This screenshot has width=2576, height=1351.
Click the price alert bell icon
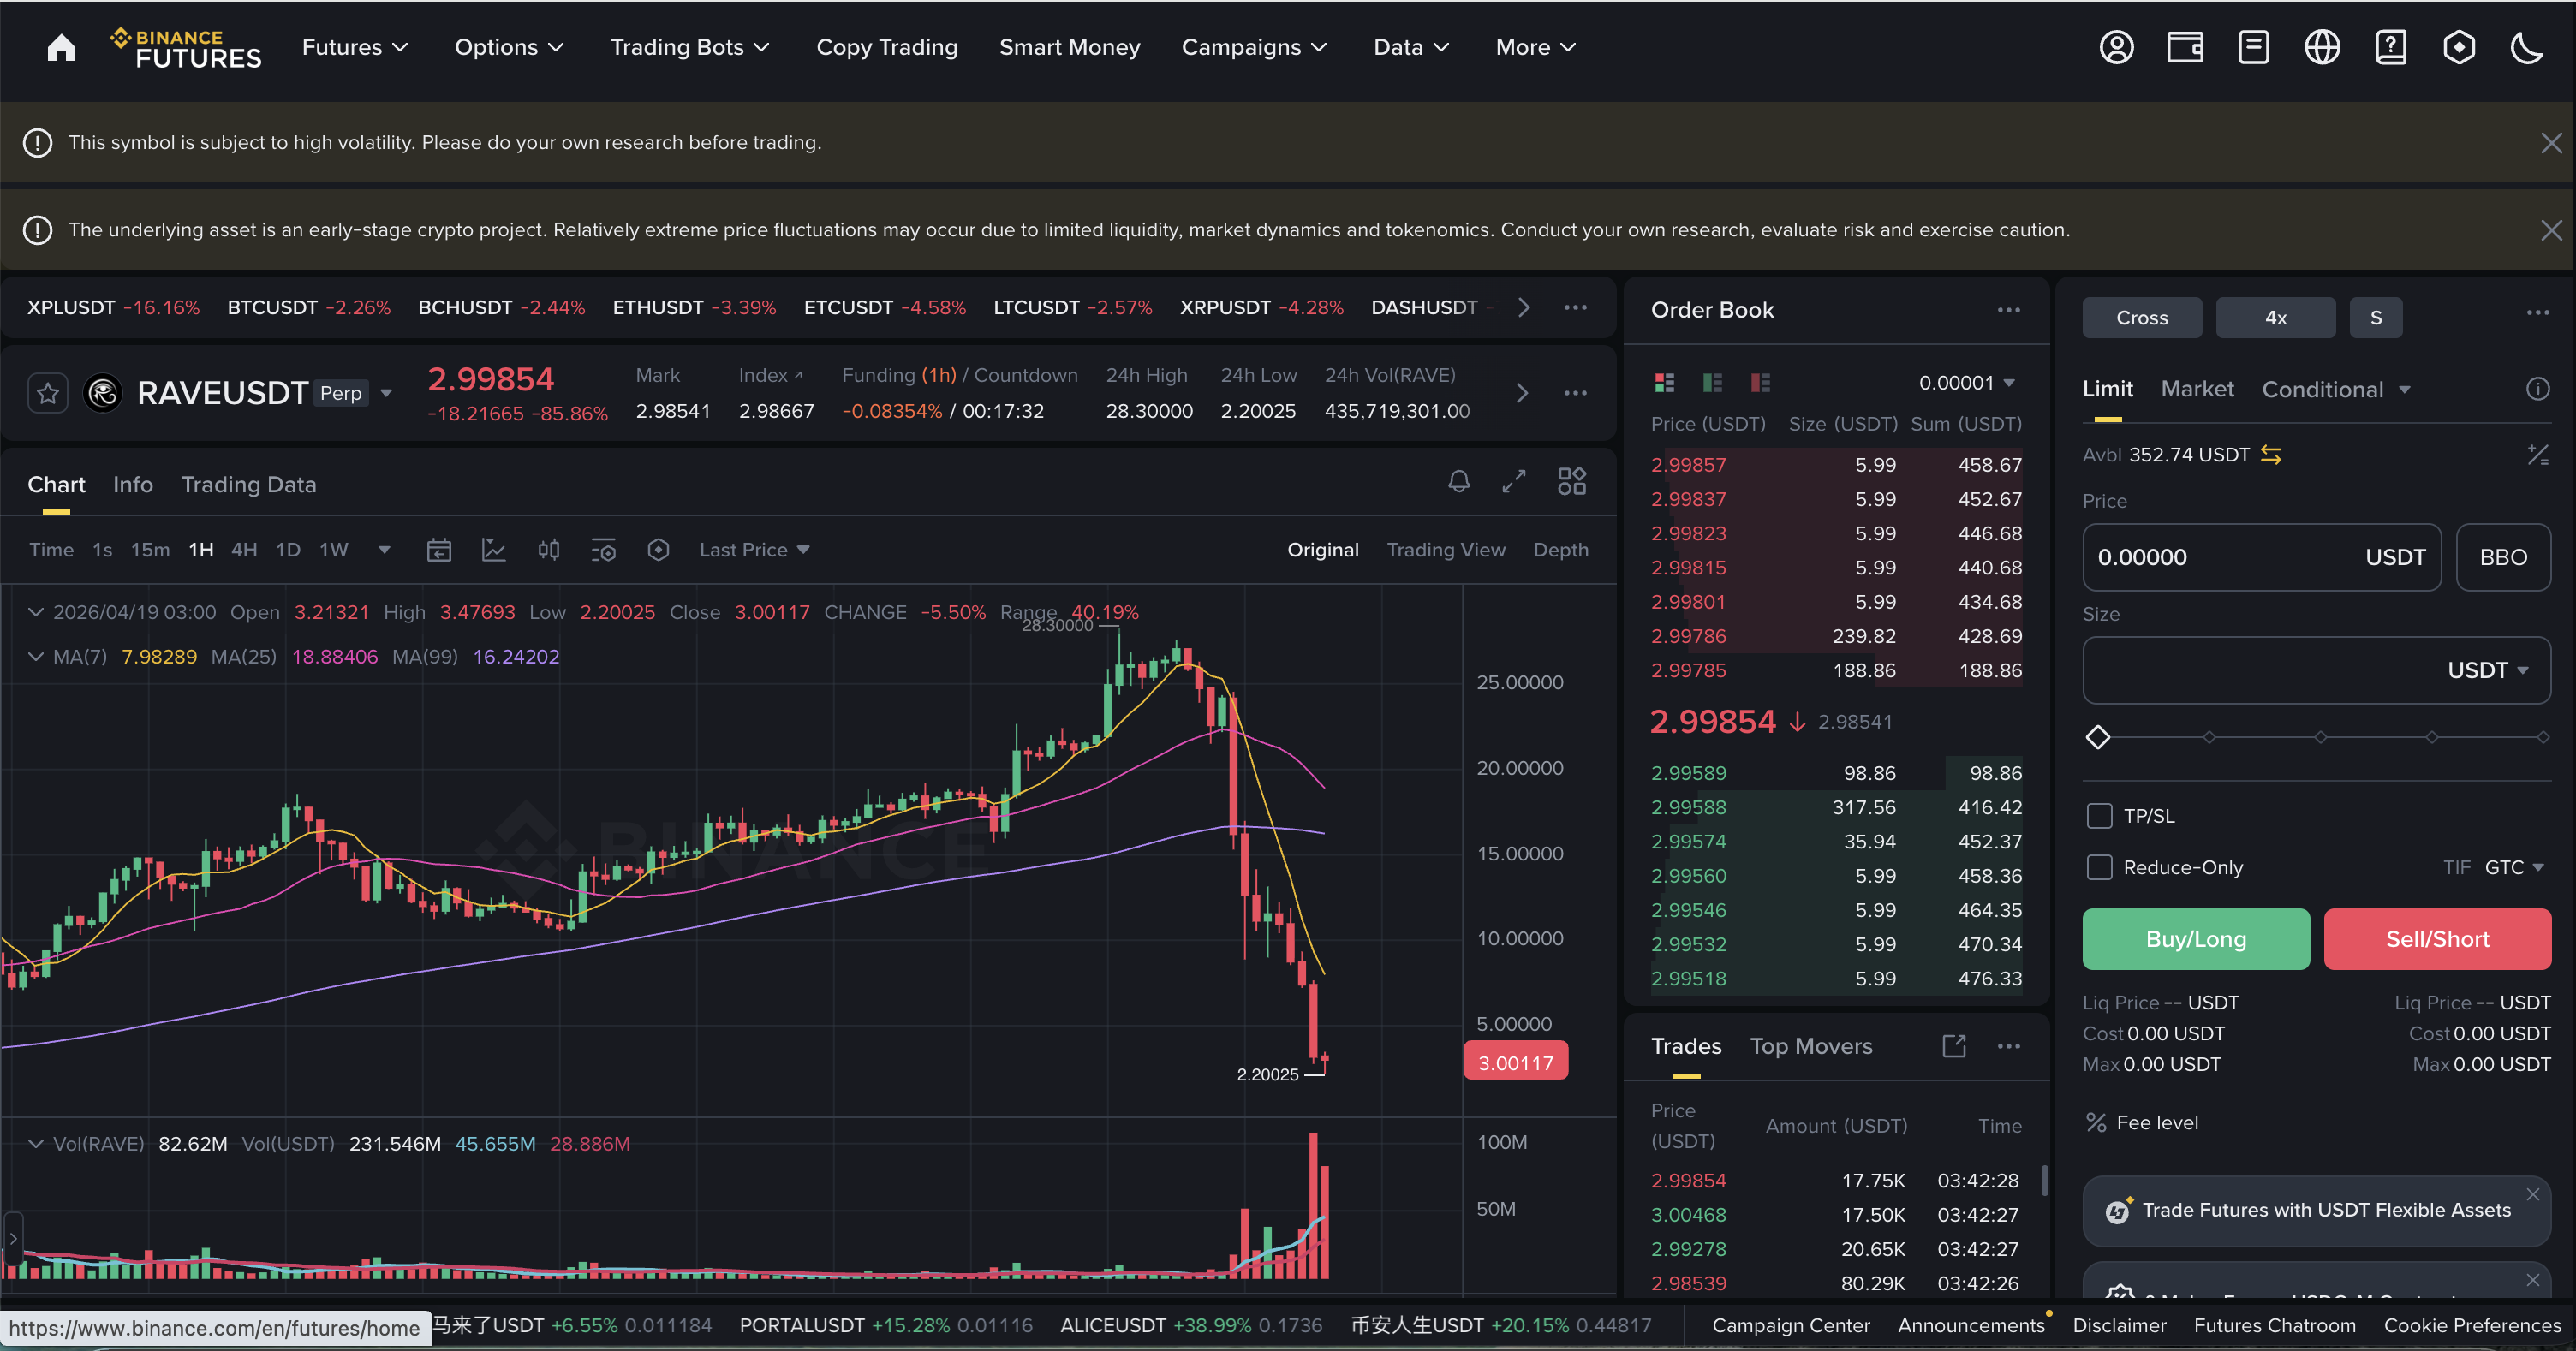point(1458,482)
